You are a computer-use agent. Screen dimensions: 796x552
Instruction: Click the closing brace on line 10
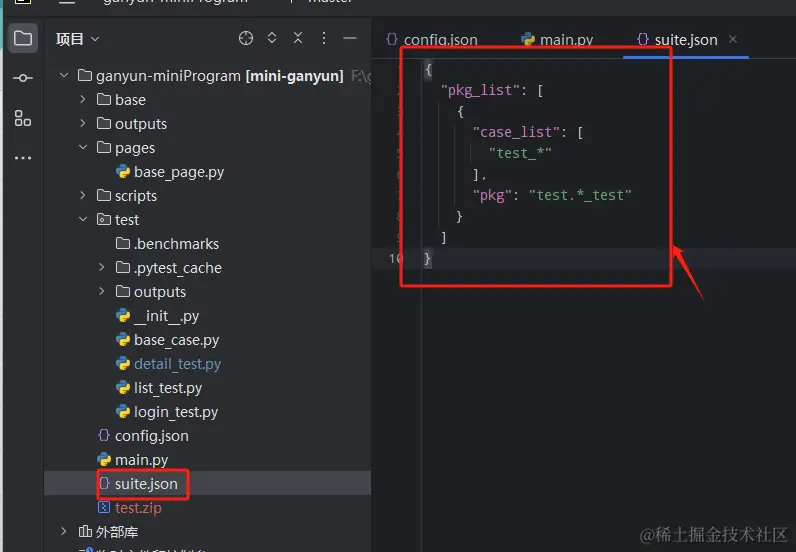(427, 259)
